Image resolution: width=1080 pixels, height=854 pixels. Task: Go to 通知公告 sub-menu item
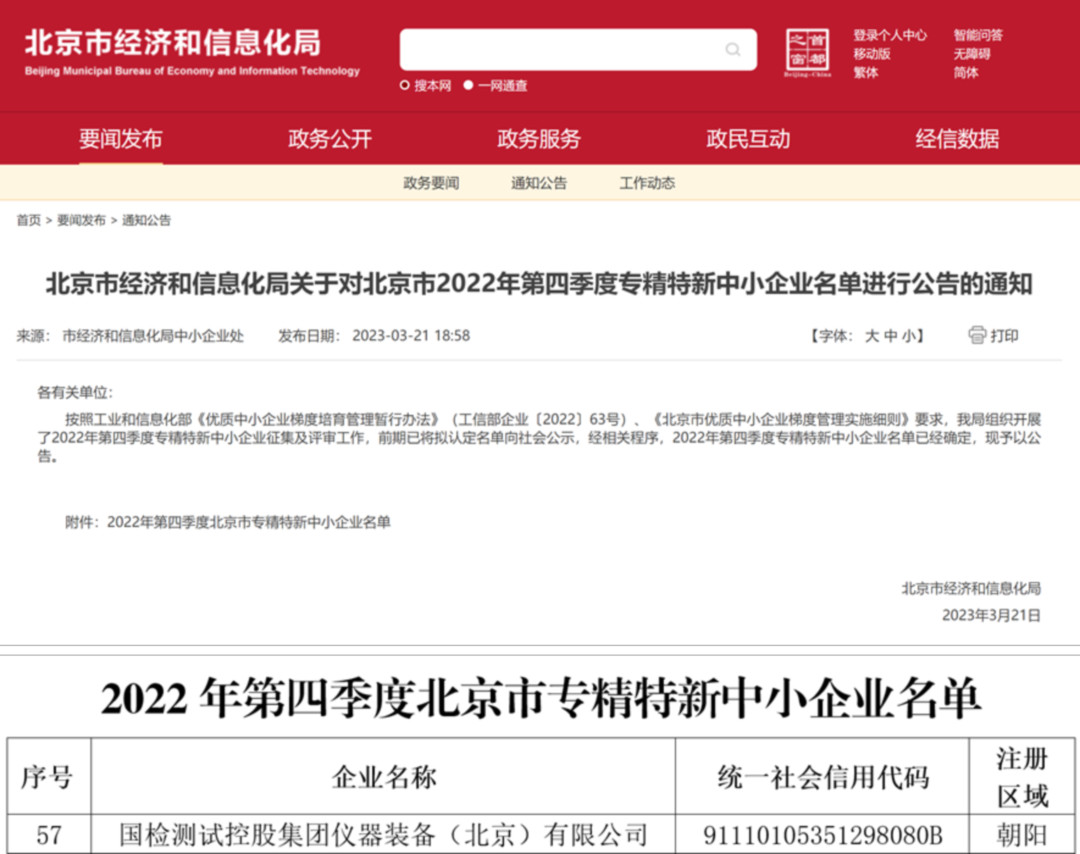[539, 183]
